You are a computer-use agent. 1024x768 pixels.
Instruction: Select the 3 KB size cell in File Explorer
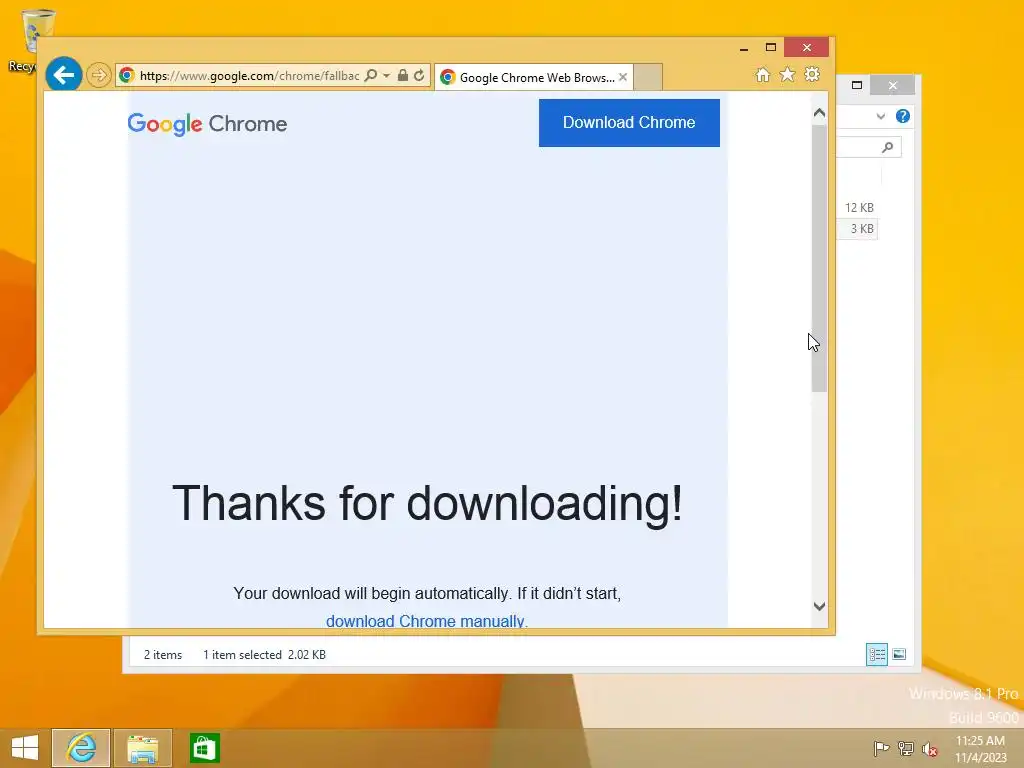point(861,229)
